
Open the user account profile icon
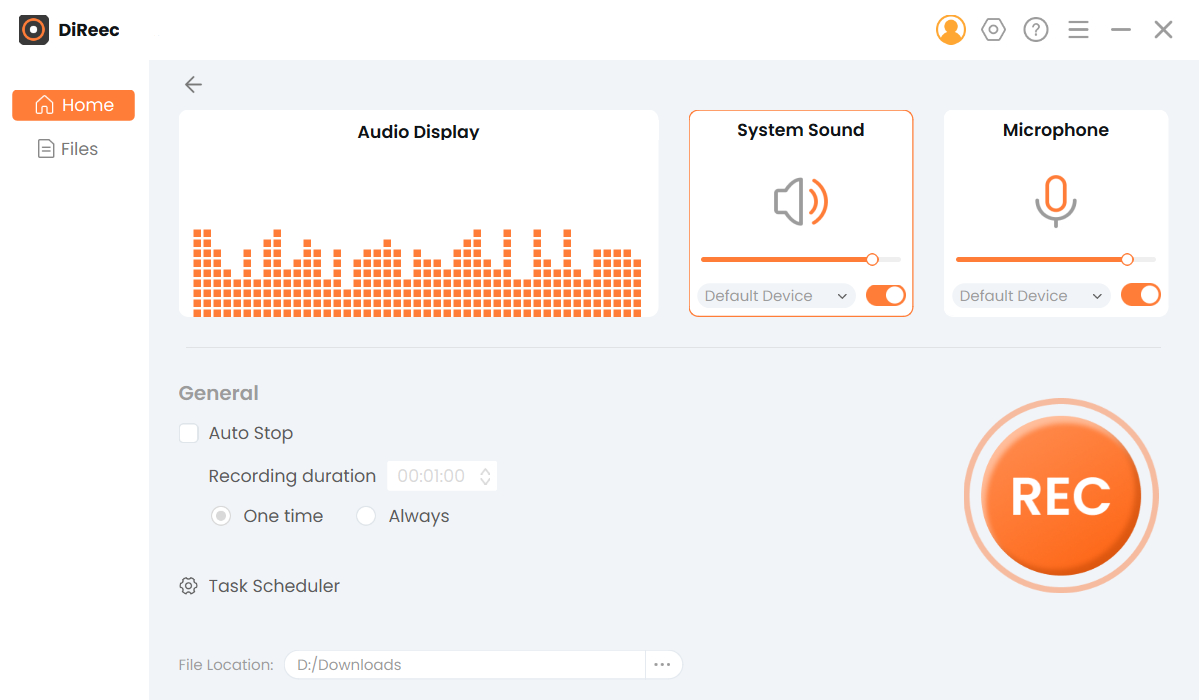coord(950,29)
